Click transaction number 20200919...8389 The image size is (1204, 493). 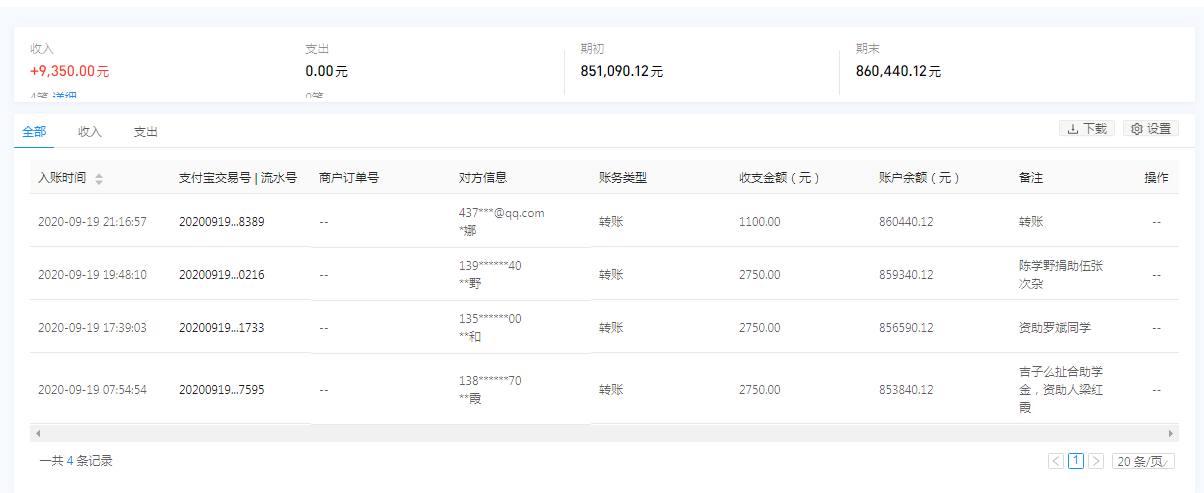click(221, 221)
